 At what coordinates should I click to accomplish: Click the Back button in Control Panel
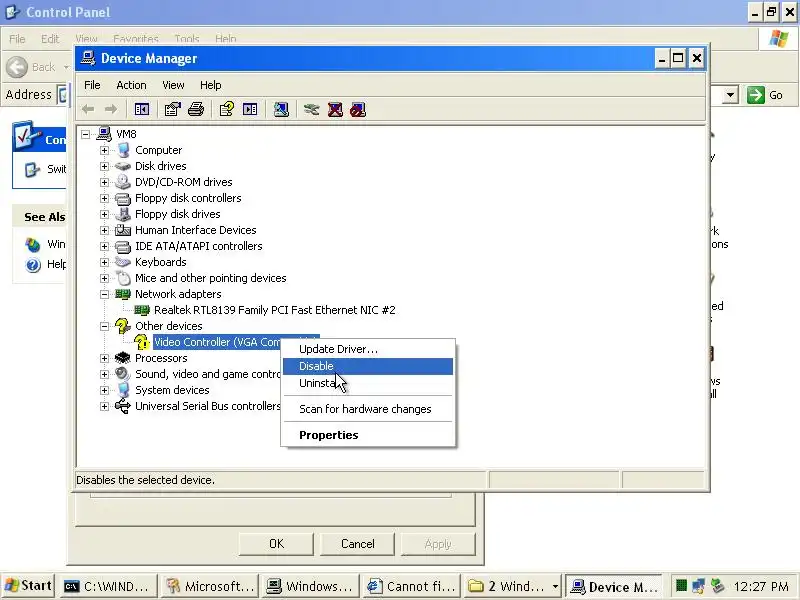32,67
